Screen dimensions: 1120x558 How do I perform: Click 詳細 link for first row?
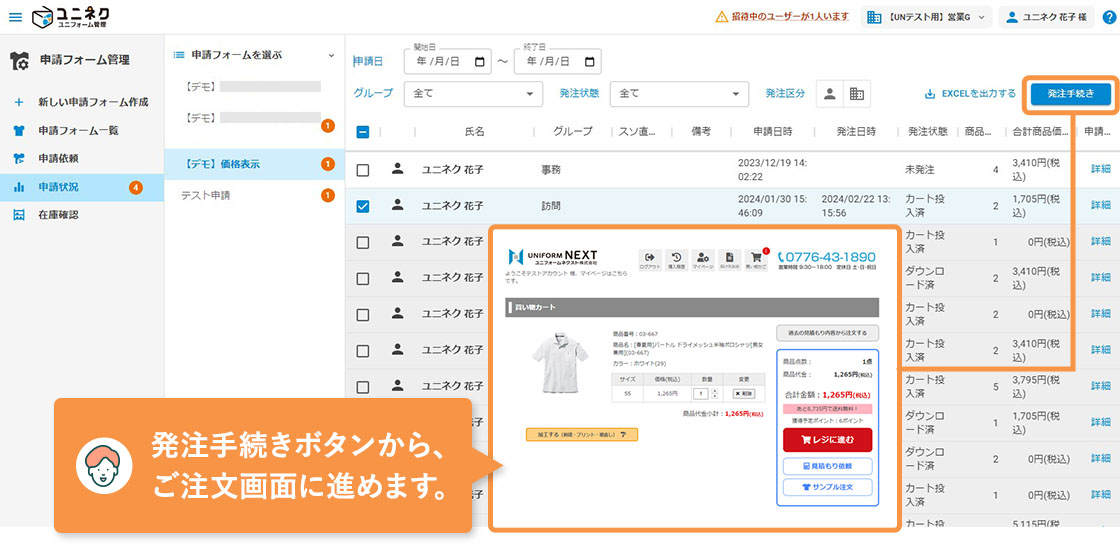(x=1100, y=170)
